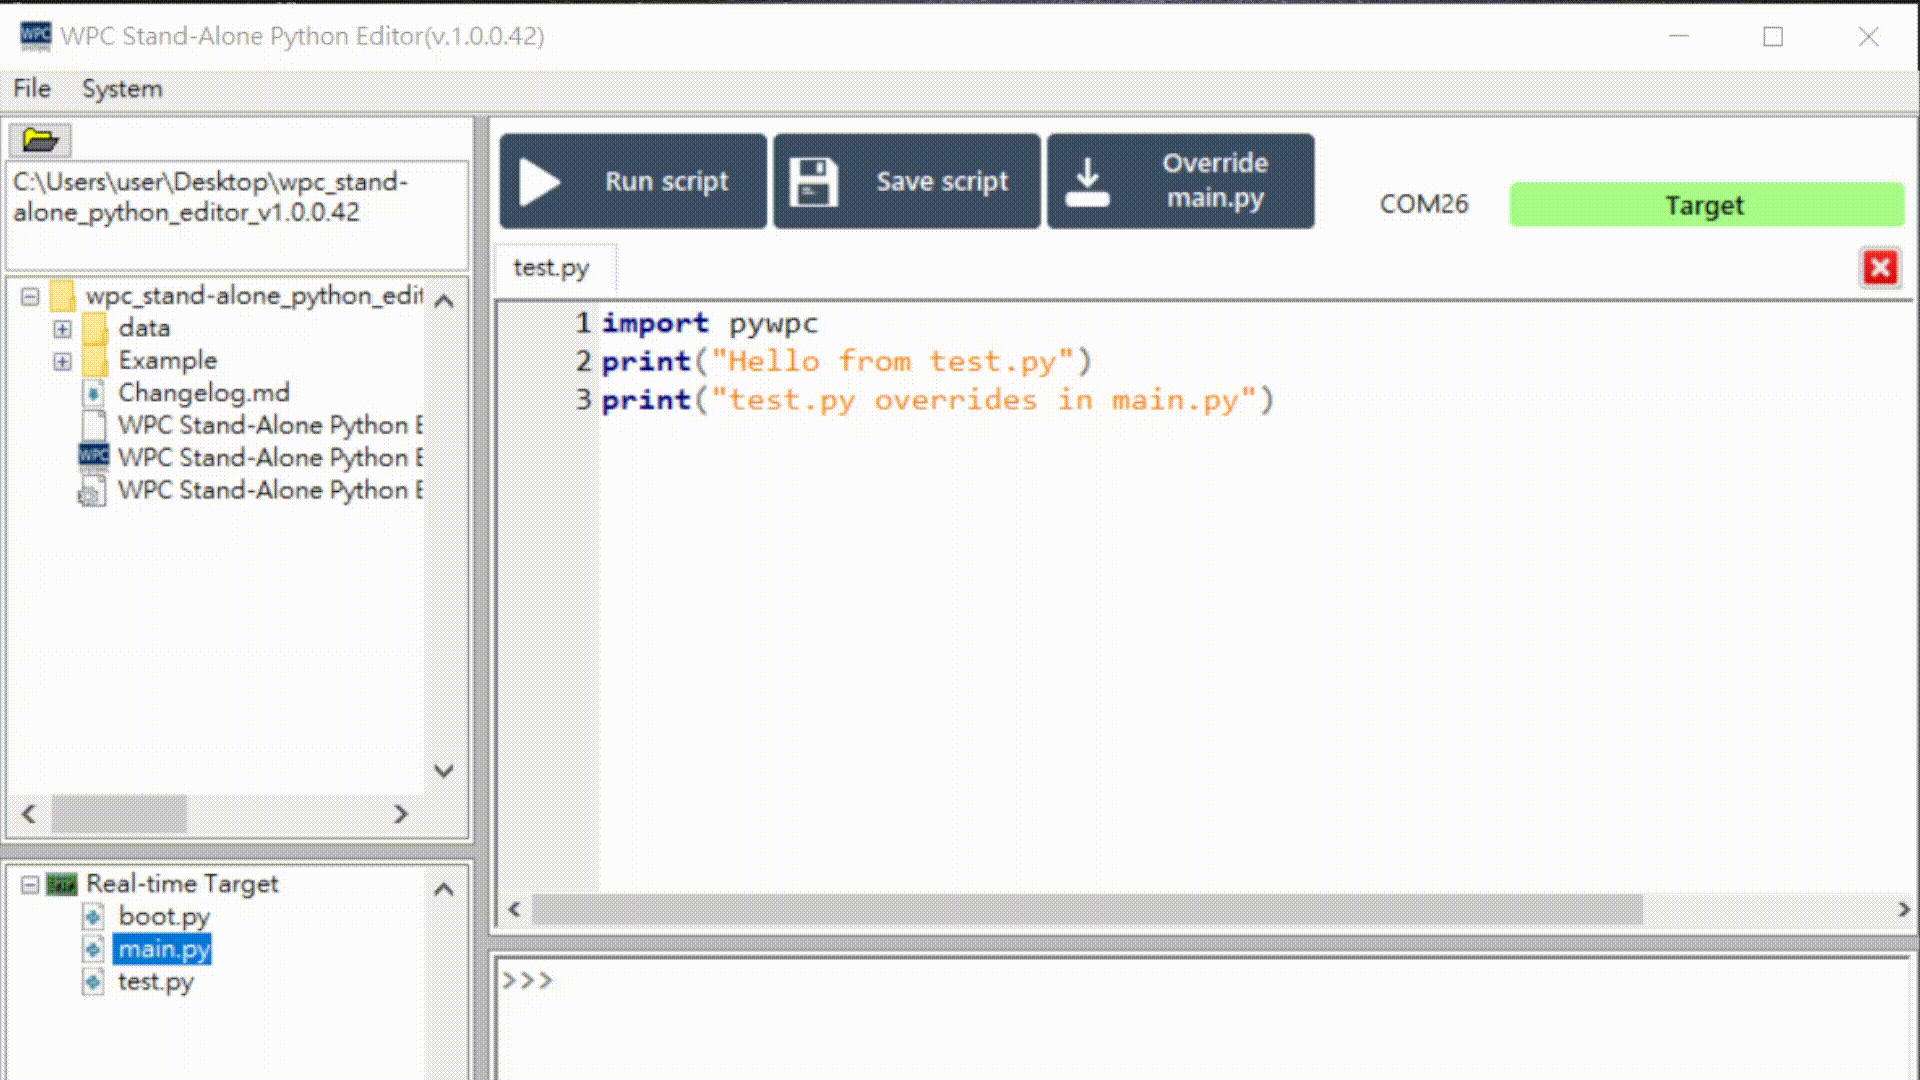This screenshot has width=1920, height=1080.
Task: Click the Override main.py download icon
Action: 1087,182
